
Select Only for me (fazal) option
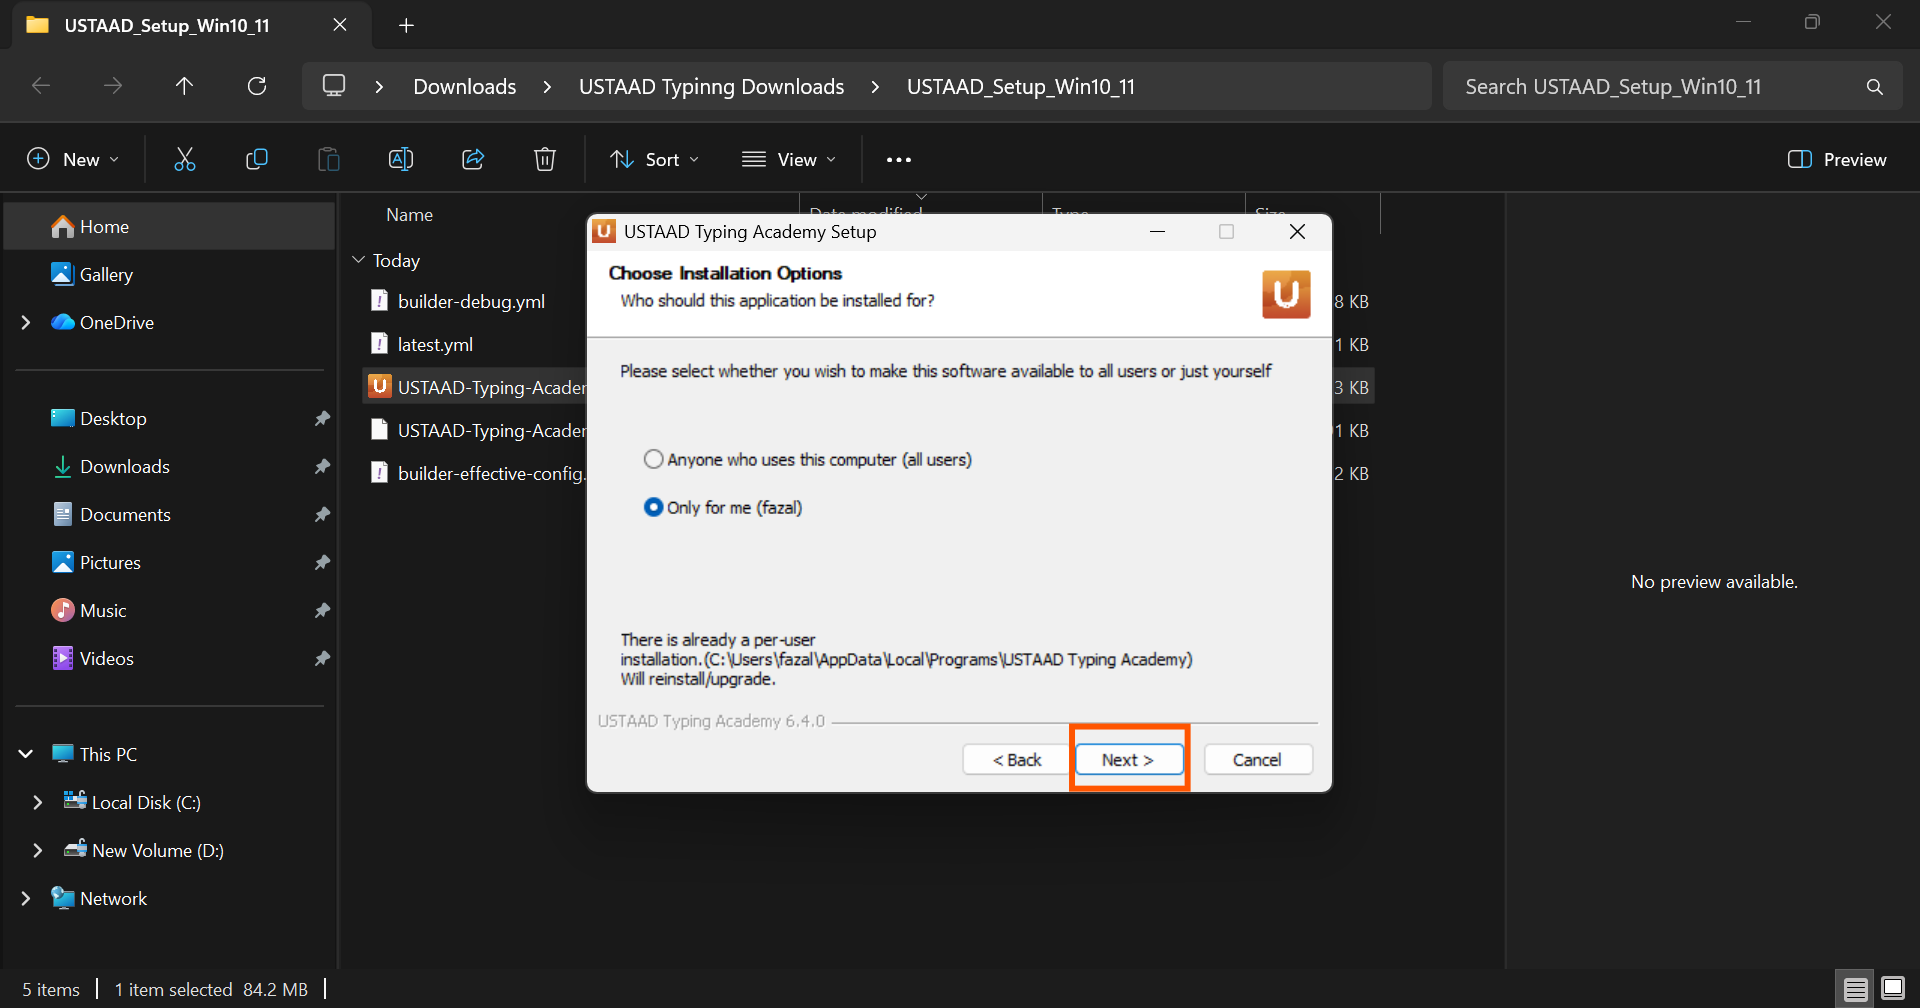(654, 507)
